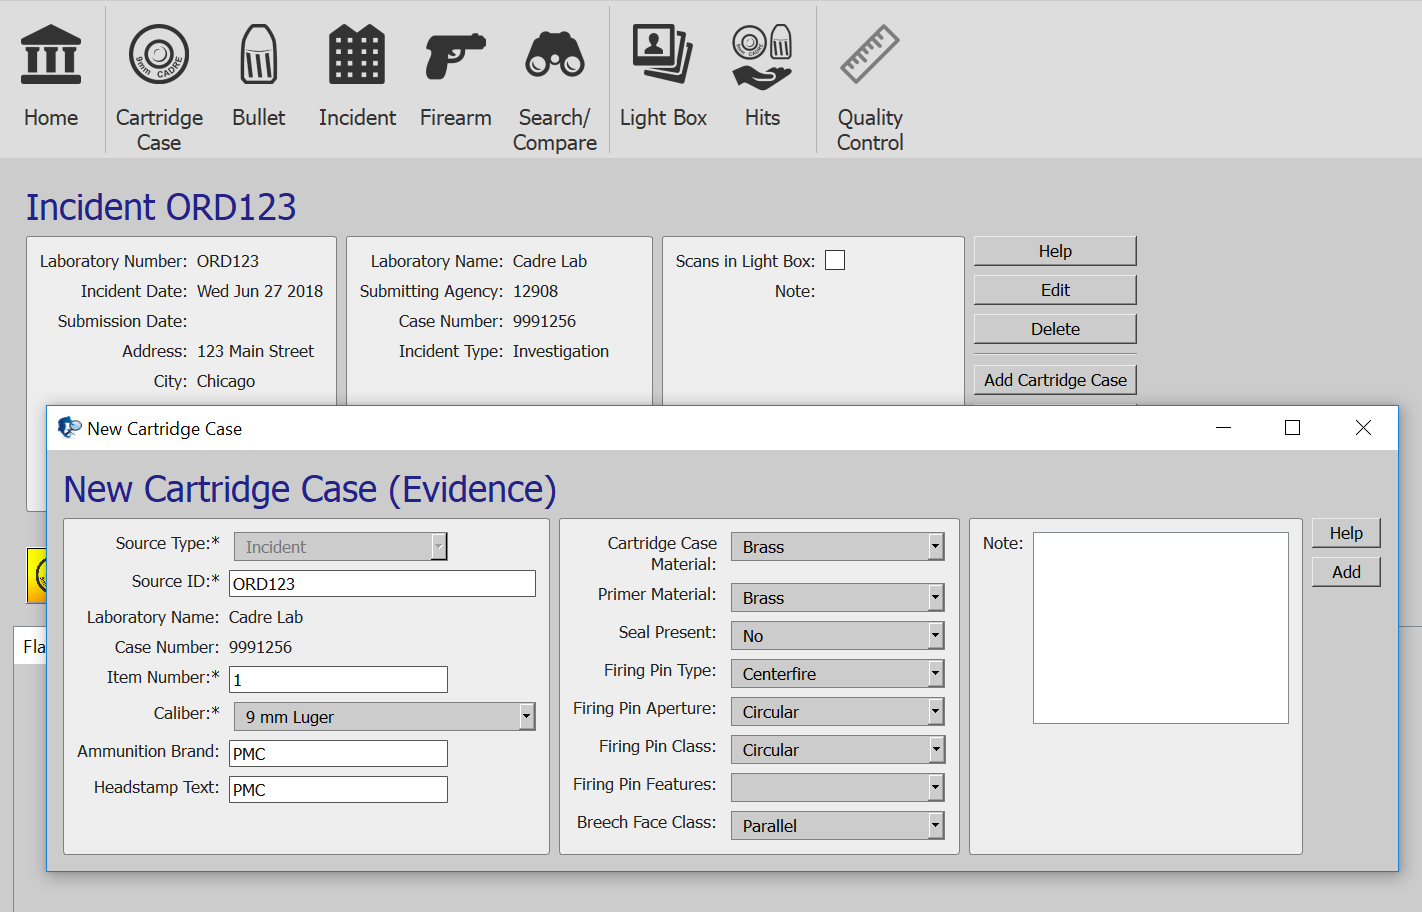
Task: Click Add Cartridge Case button
Action: click(x=1055, y=380)
